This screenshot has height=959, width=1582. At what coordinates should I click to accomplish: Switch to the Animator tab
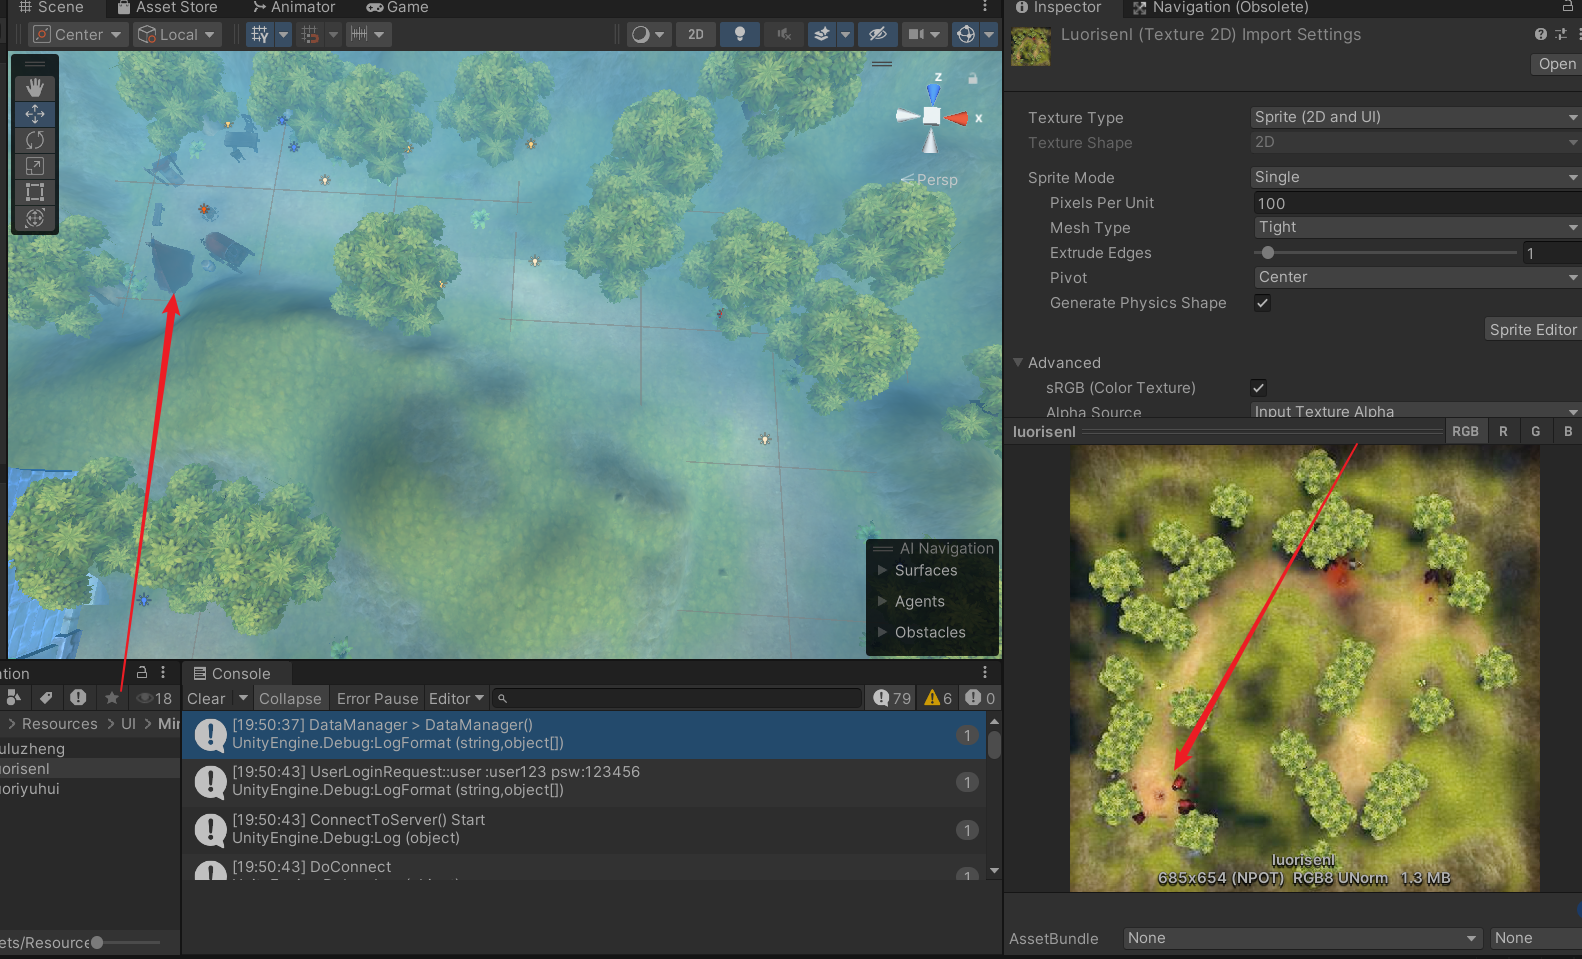(294, 8)
